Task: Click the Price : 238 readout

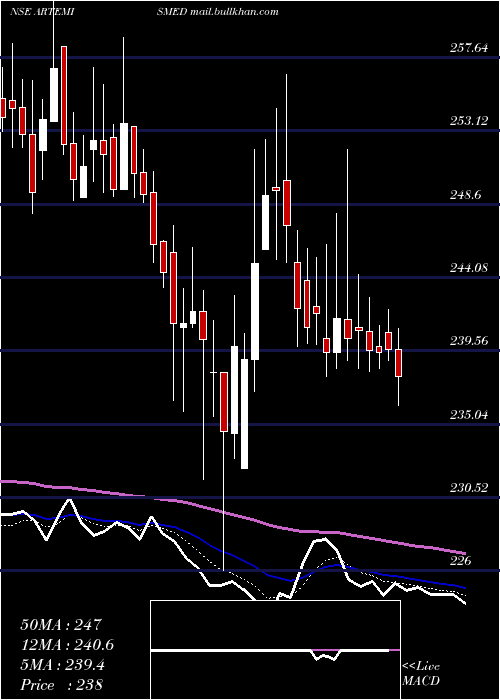Action: pyautogui.click(x=61, y=684)
